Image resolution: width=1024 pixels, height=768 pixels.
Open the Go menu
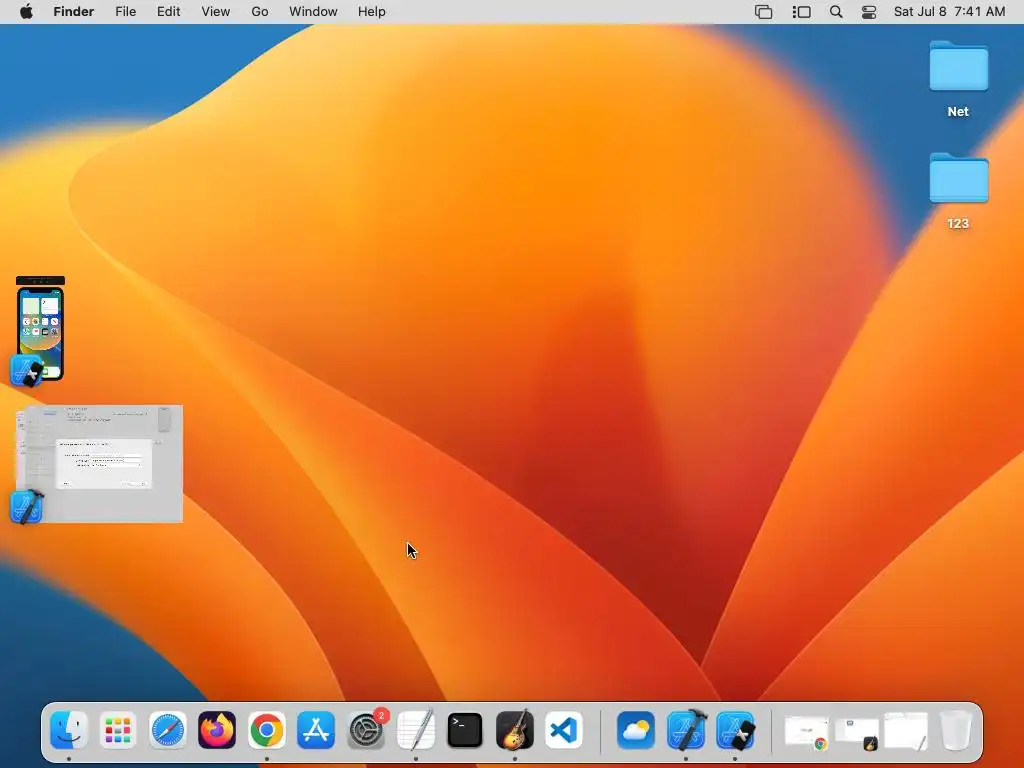click(260, 12)
